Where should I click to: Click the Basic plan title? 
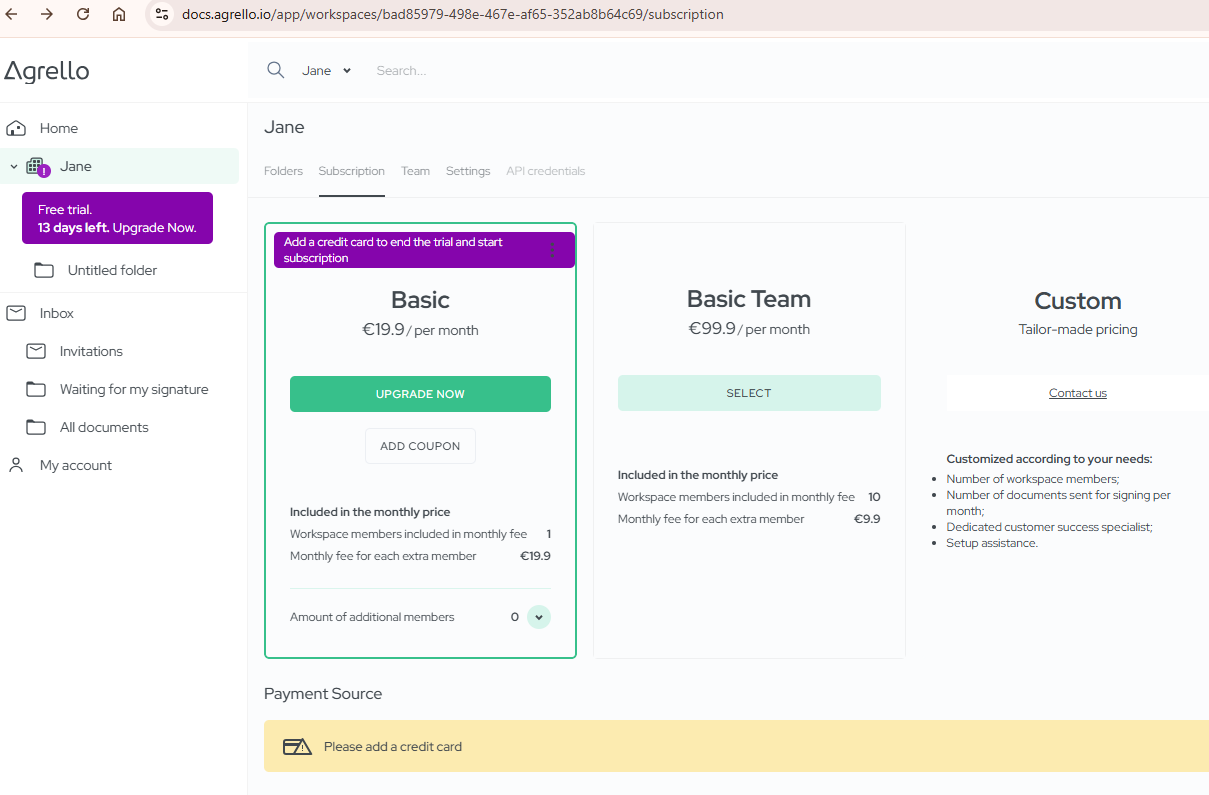pos(420,300)
